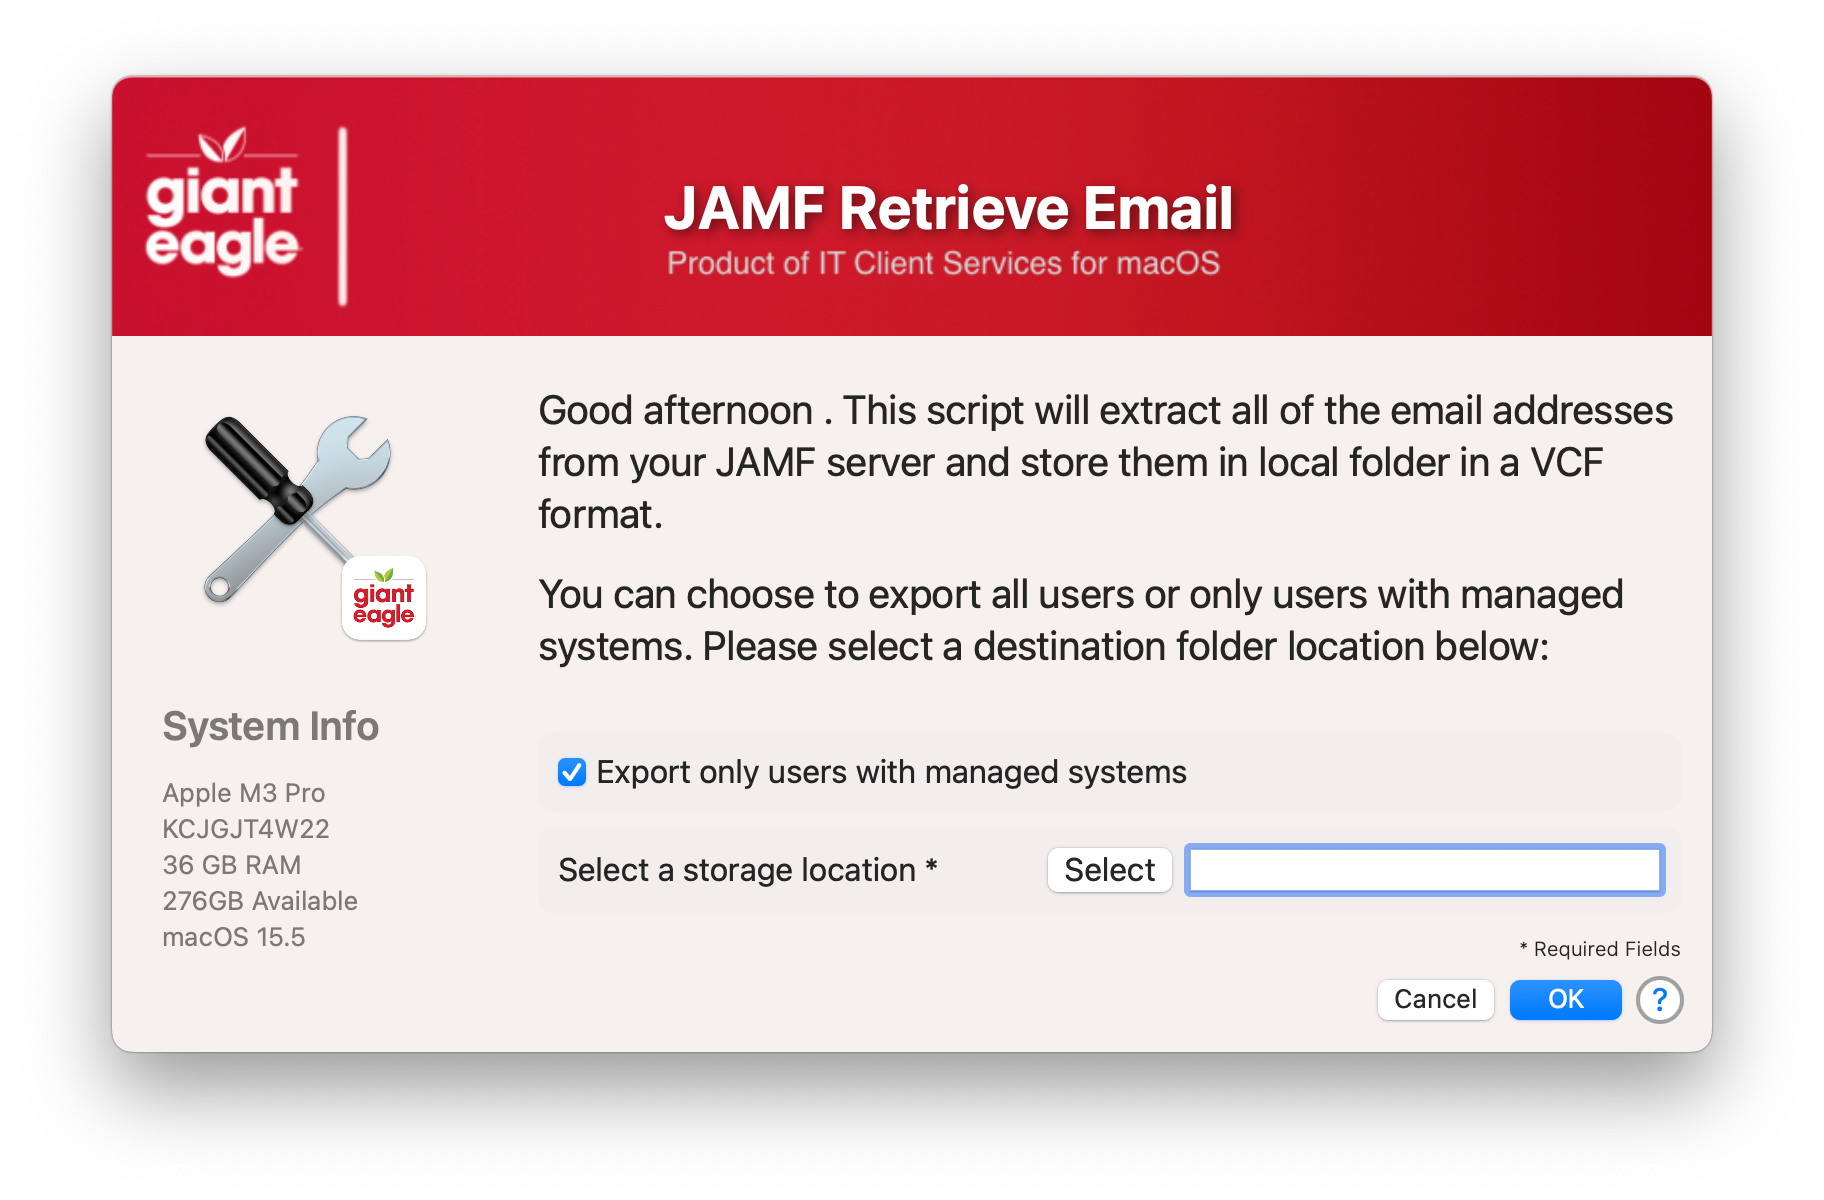Image resolution: width=1824 pixels, height=1200 pixels.
Task: Uncheck Export only users with managed systems
Action: pos(572,772)
